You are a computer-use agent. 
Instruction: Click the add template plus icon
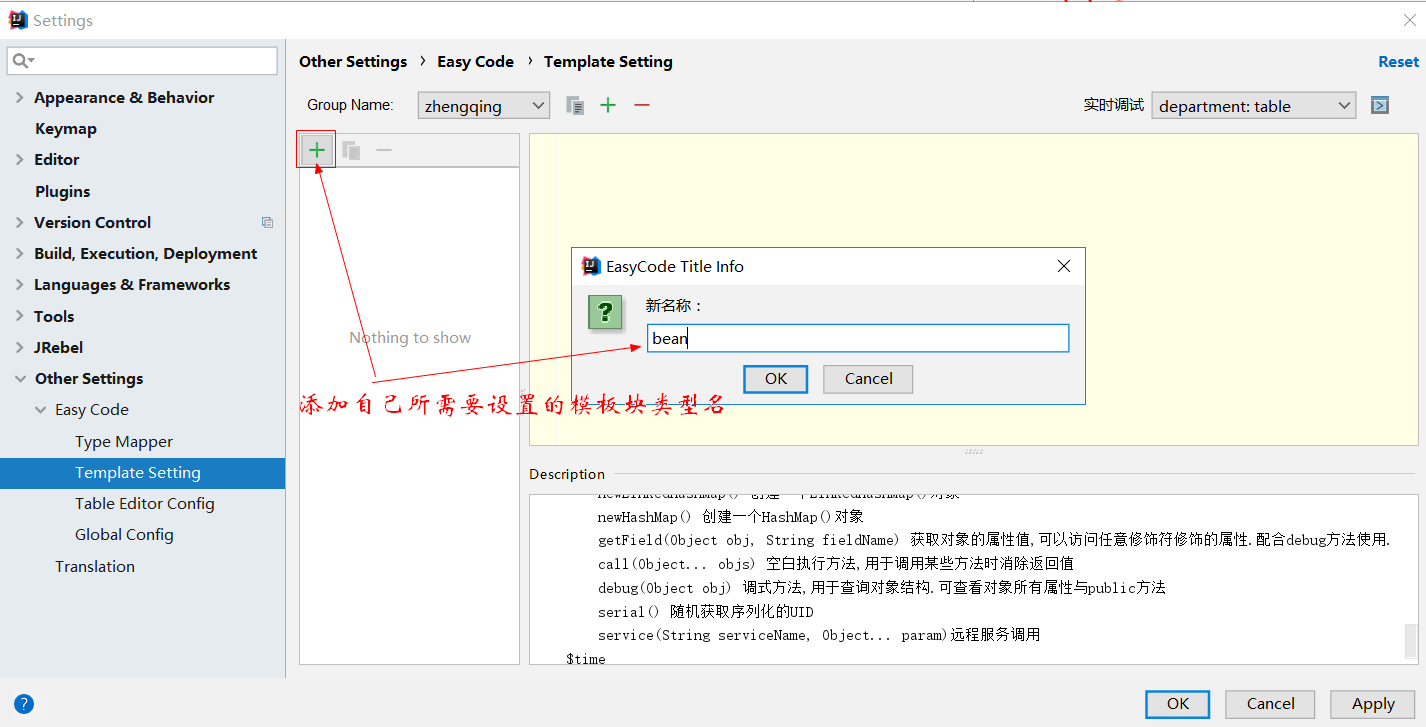point(317,150)
